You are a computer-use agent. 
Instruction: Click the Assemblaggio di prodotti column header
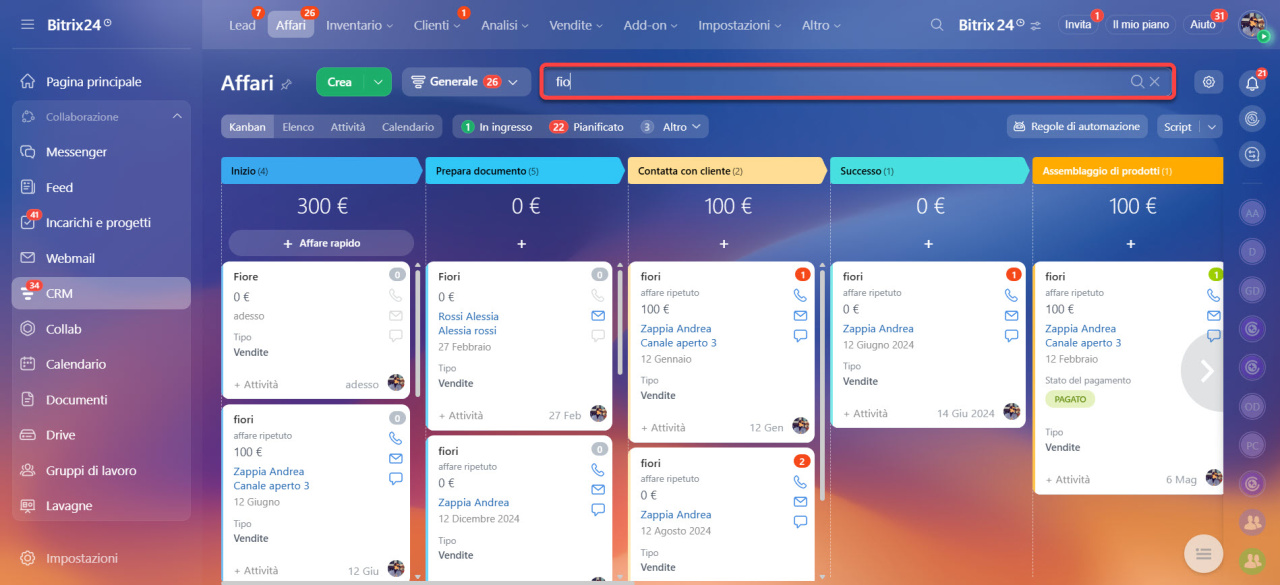coord(1127,171)
